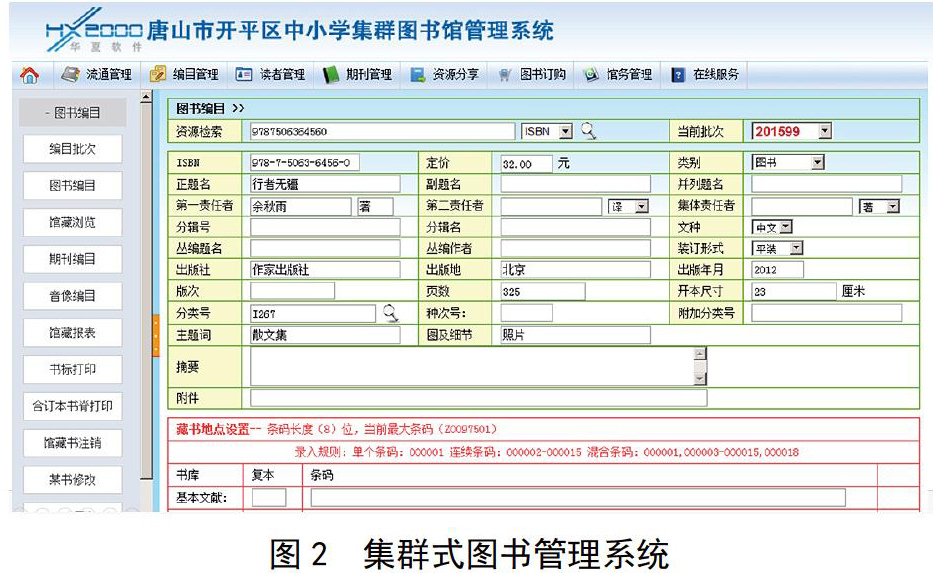The width and height of the screenshot is (933, 573).
Task: Click the 复本 copies field
Action: click(269, 497)
